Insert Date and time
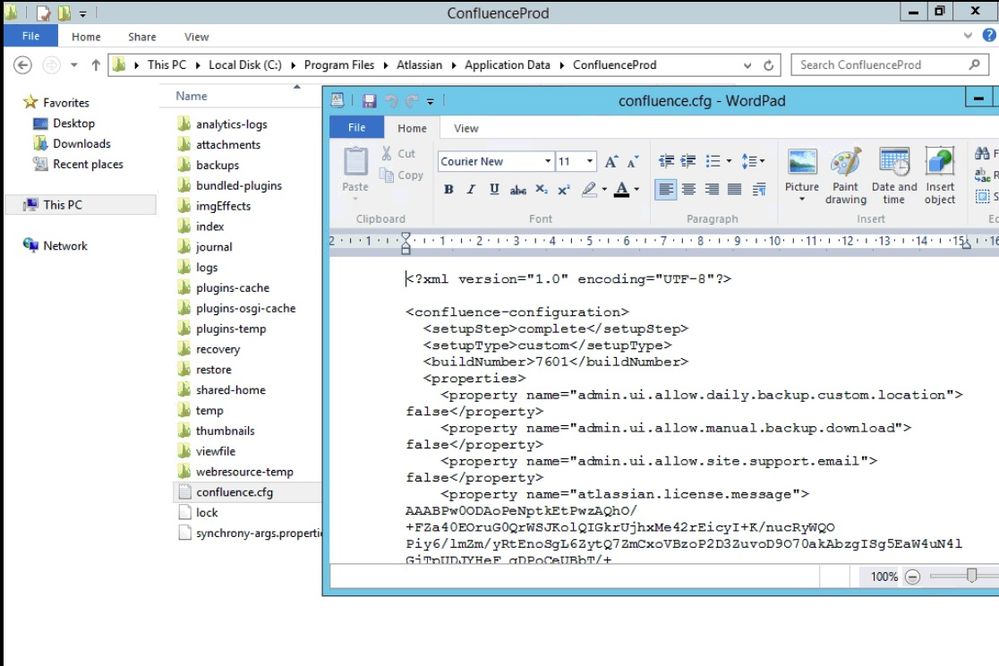 pos(894,175)
